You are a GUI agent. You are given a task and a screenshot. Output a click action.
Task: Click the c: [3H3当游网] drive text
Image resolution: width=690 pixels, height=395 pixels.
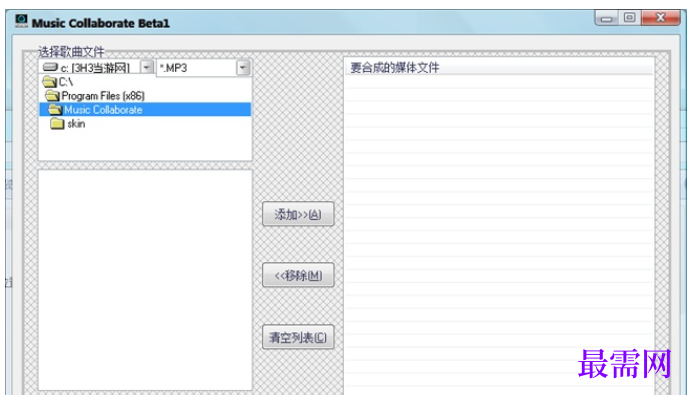pos(95,68)
